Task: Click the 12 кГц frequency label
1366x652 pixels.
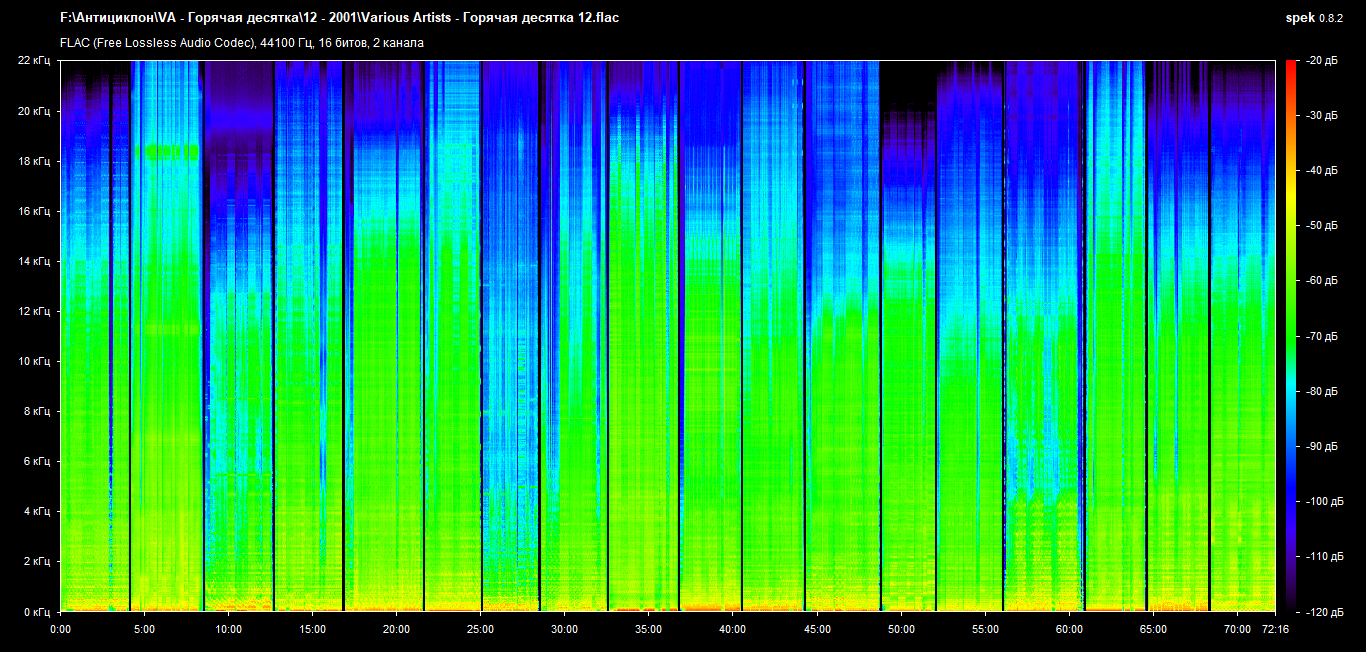Action: (x=33, y=311)
